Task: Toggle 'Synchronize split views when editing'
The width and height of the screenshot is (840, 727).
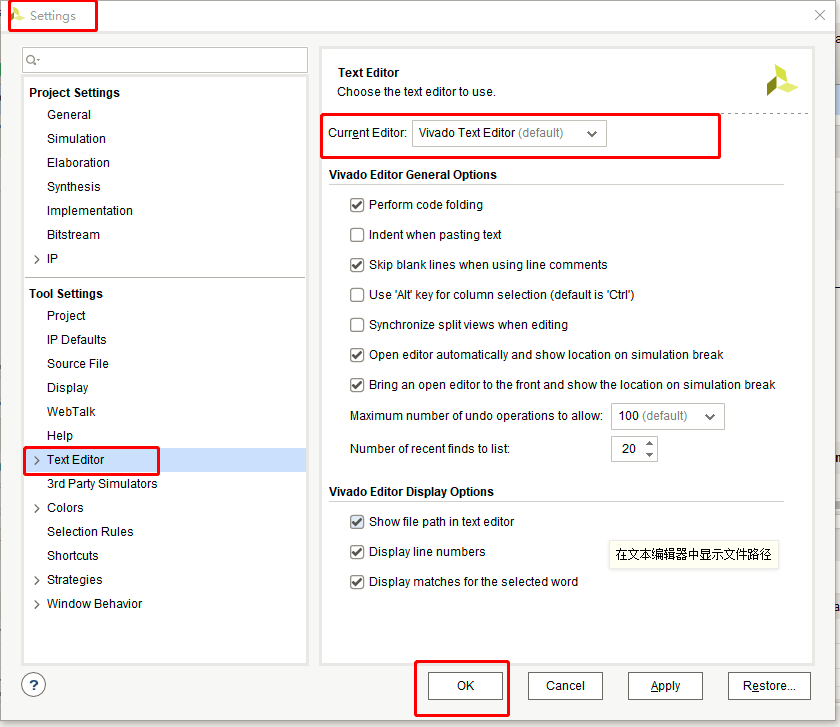Action: [357, 325]
